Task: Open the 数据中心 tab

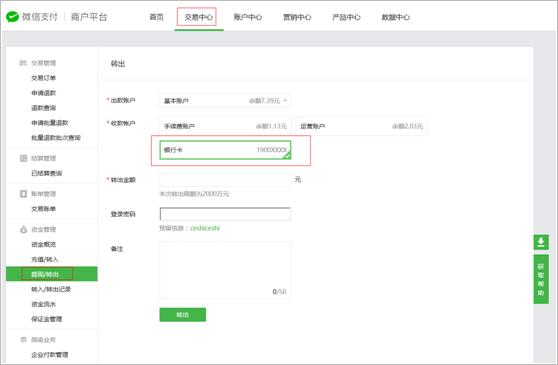Action: coord(395,17)
